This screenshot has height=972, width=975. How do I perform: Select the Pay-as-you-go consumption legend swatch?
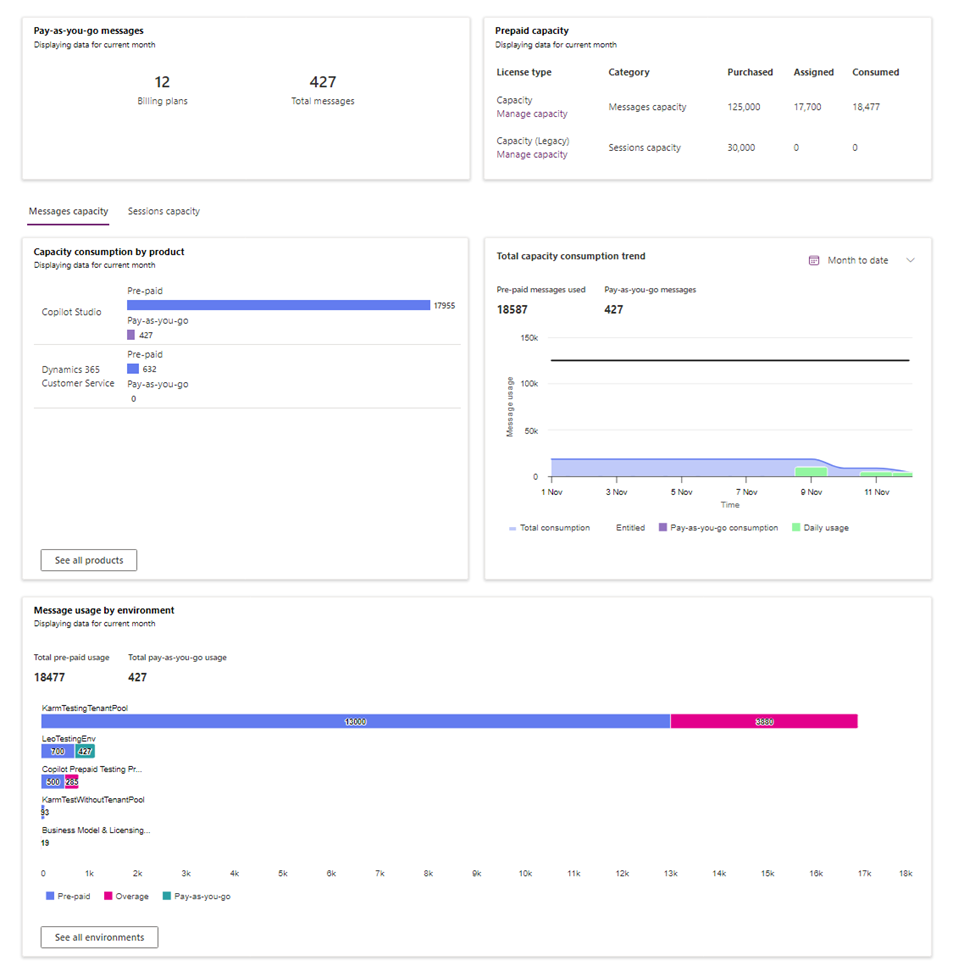coord(663,527)
